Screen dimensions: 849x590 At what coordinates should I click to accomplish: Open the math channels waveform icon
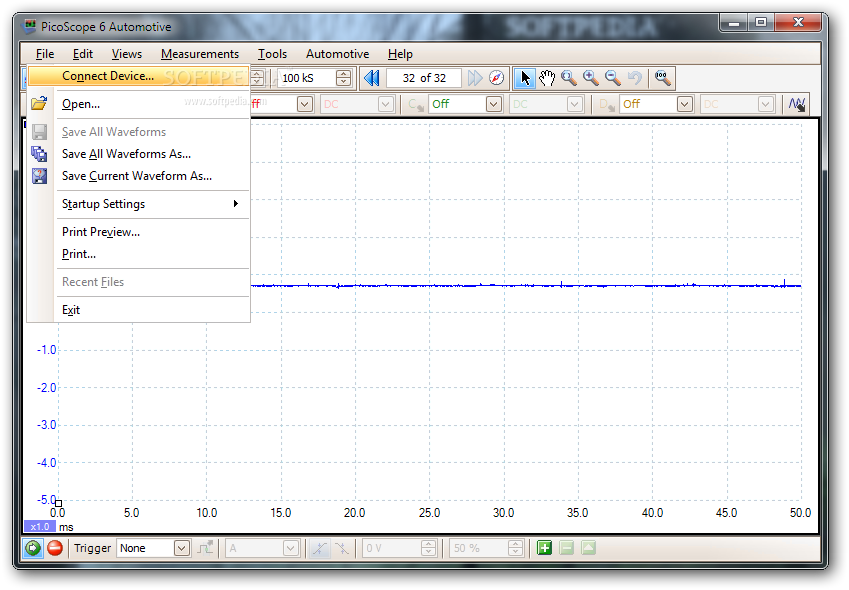(796, 104)
